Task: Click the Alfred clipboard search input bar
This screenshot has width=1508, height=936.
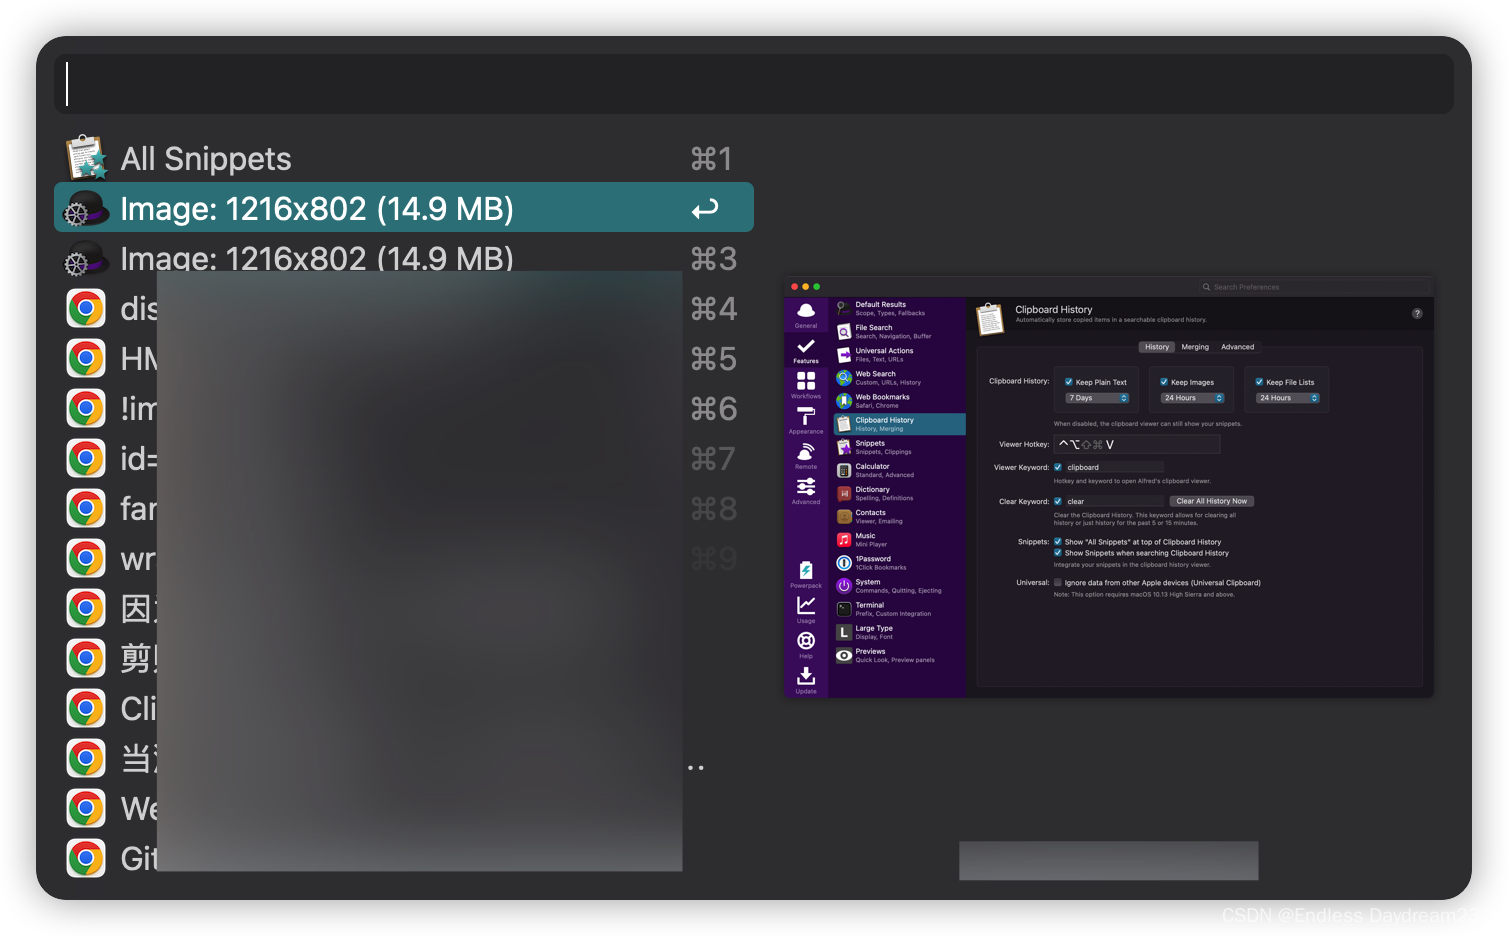Action: pyautogui.click(x=754, y=84)
